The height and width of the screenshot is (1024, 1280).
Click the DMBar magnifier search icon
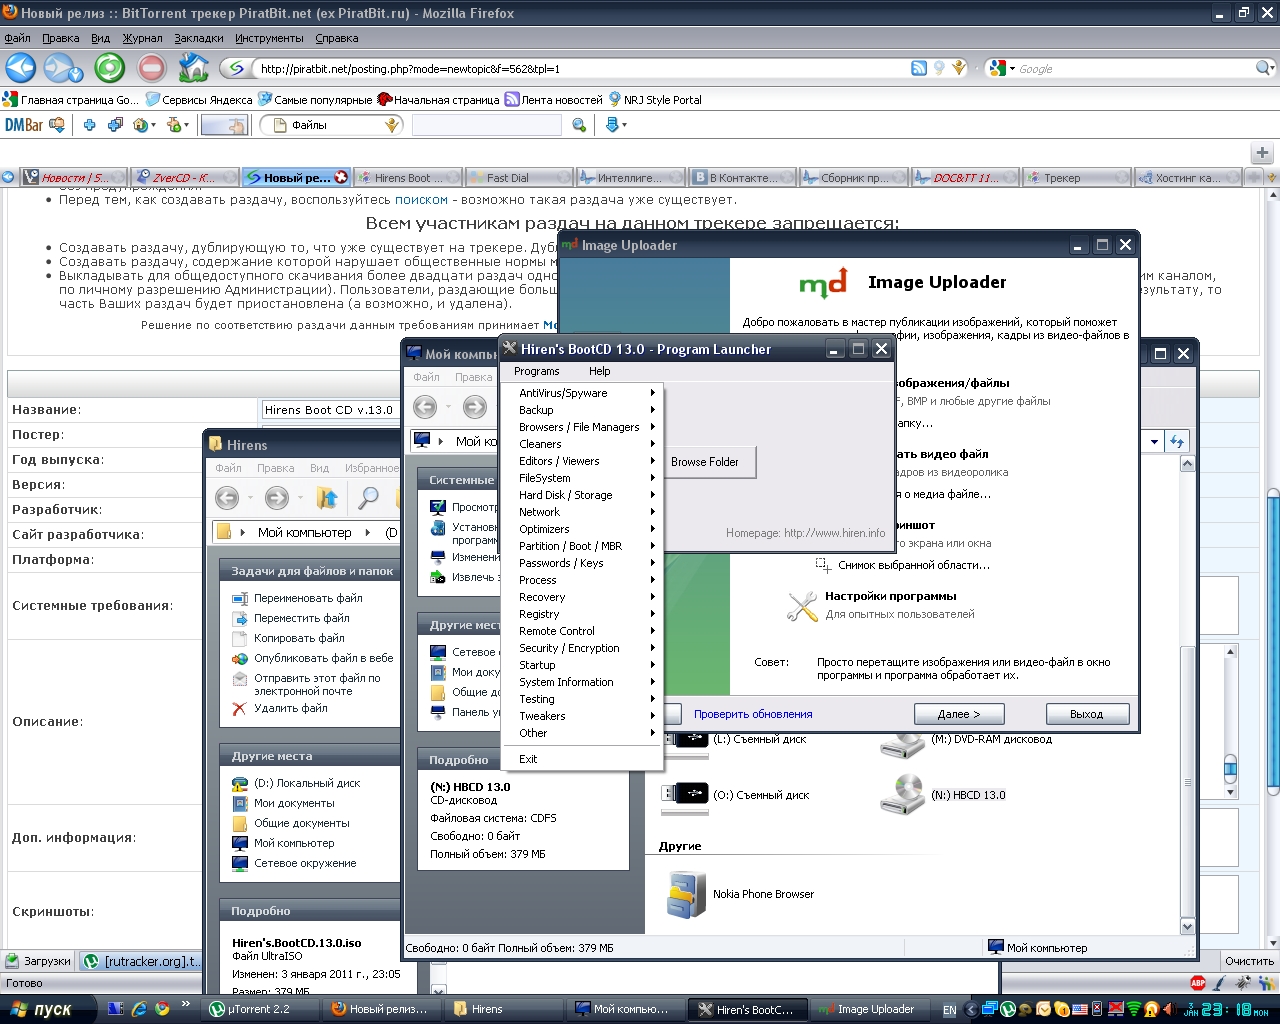click(x=579, y=125)
